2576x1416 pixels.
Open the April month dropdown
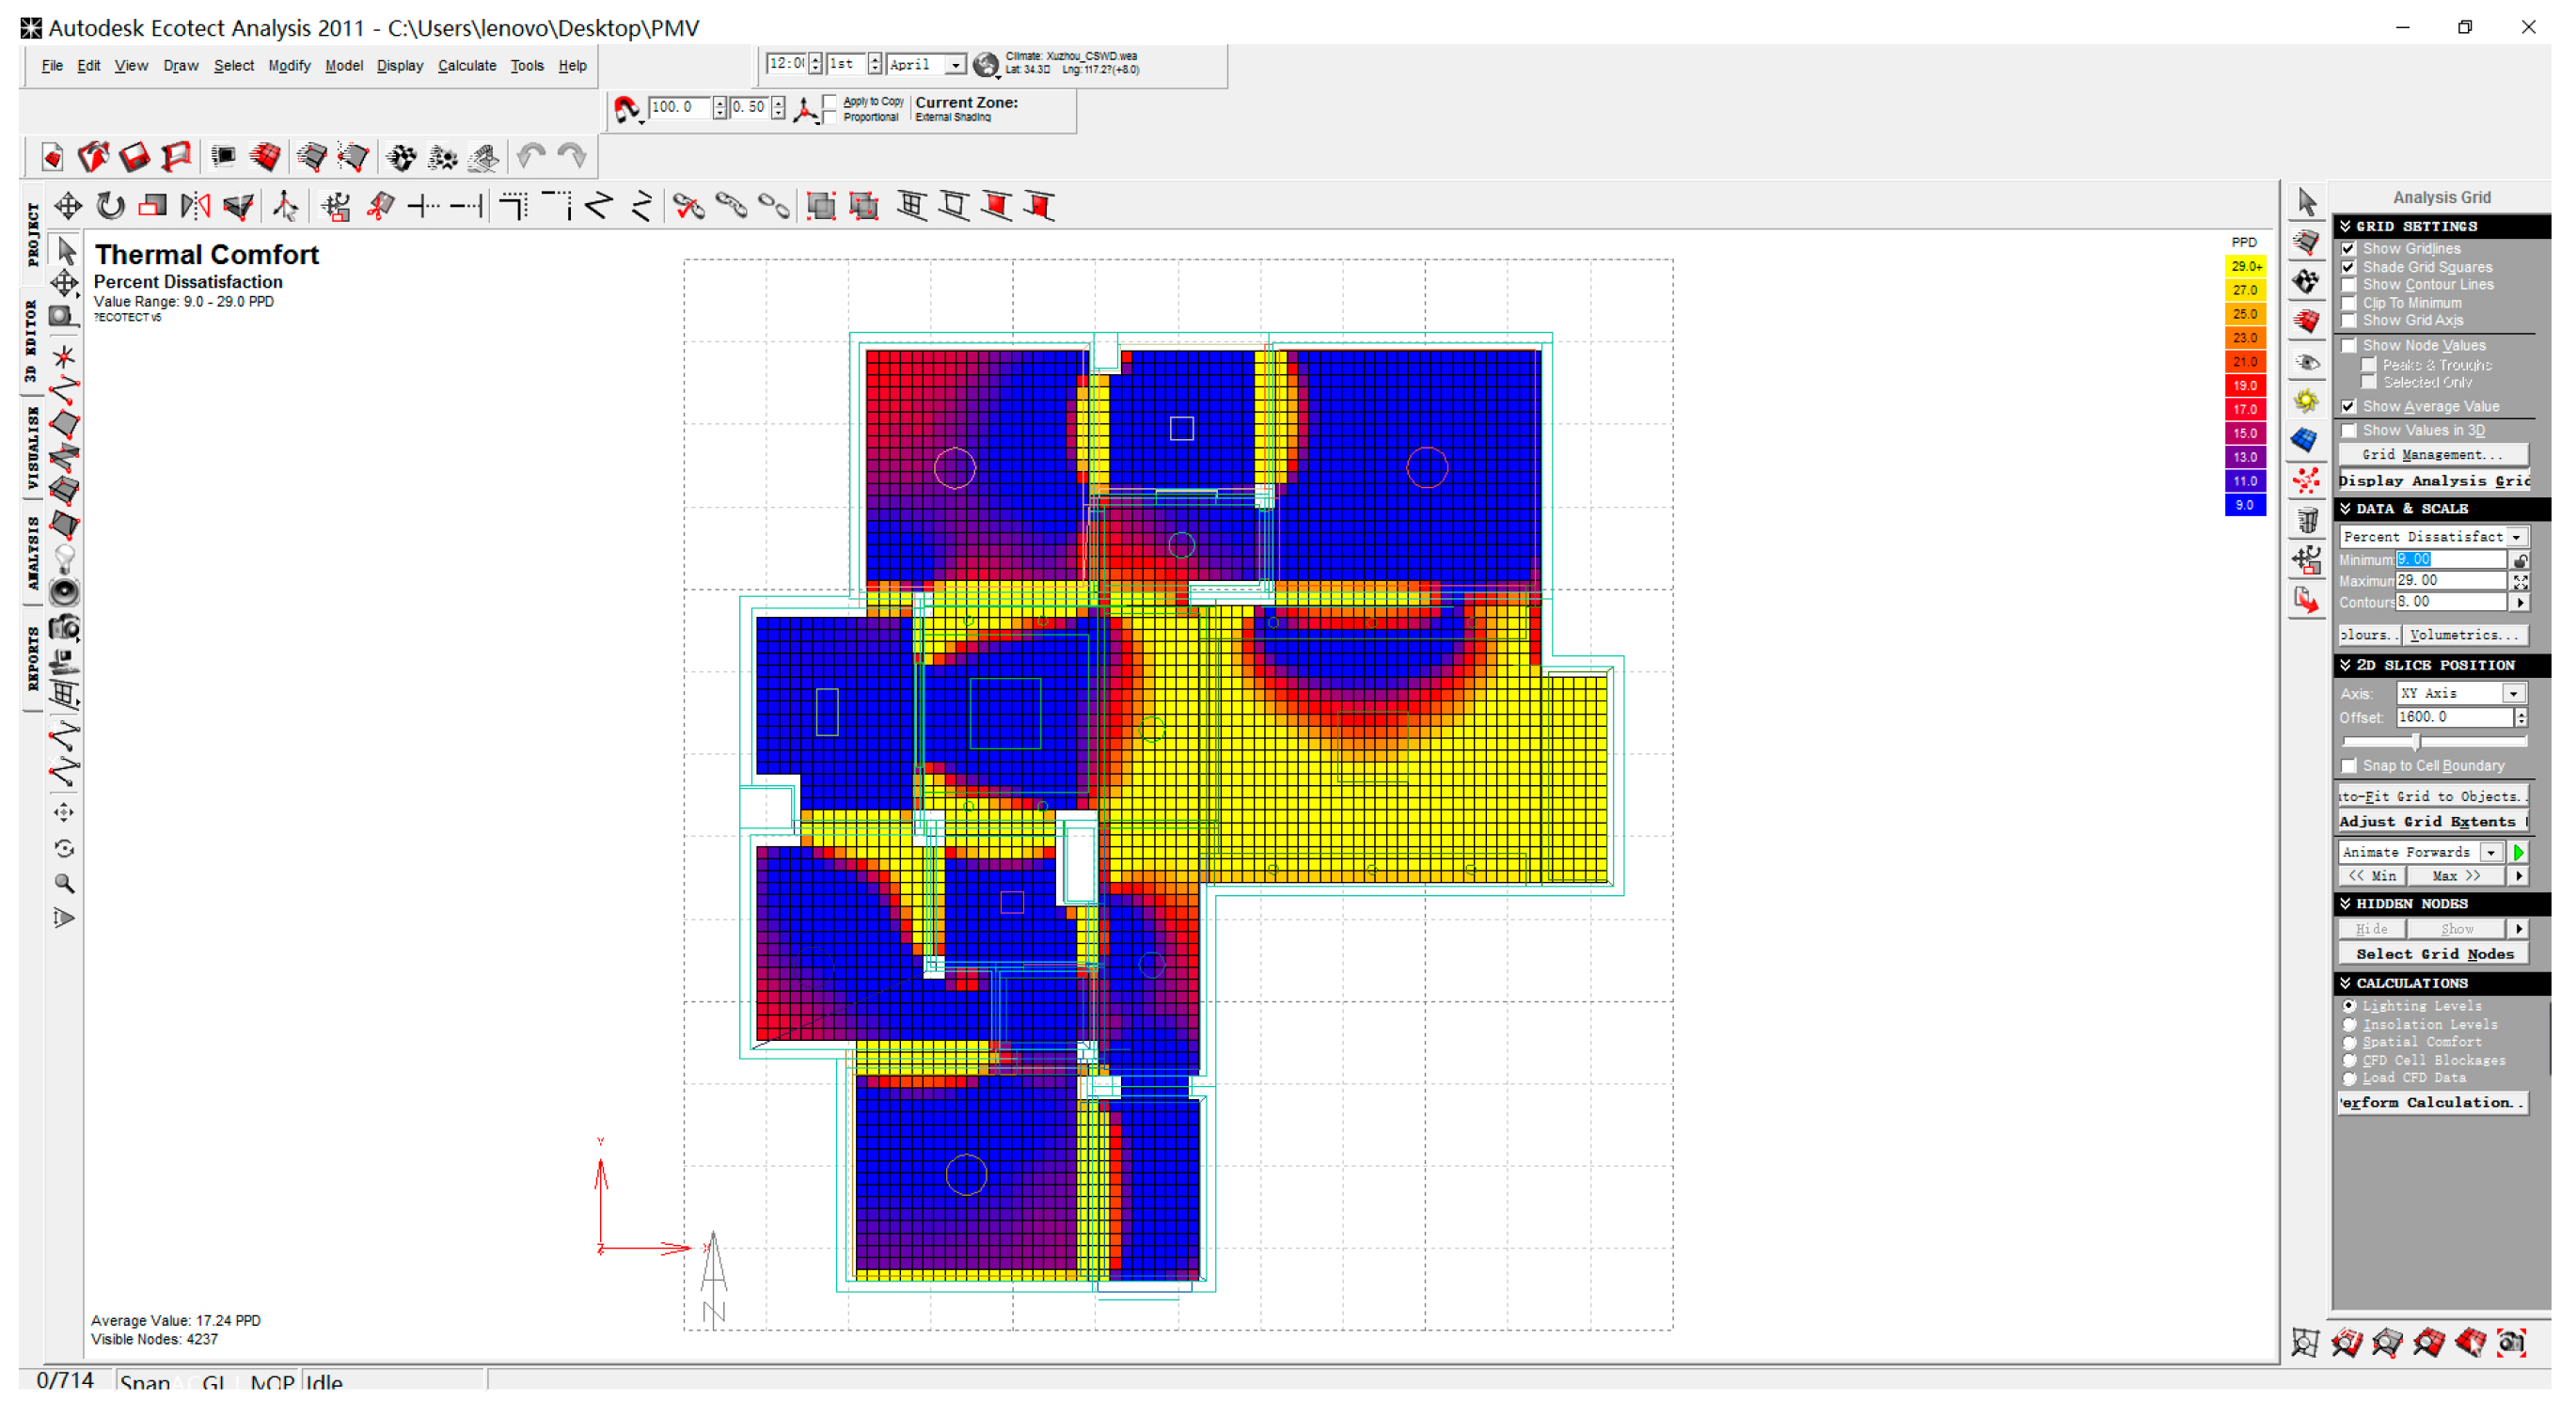tap(955, 65)
